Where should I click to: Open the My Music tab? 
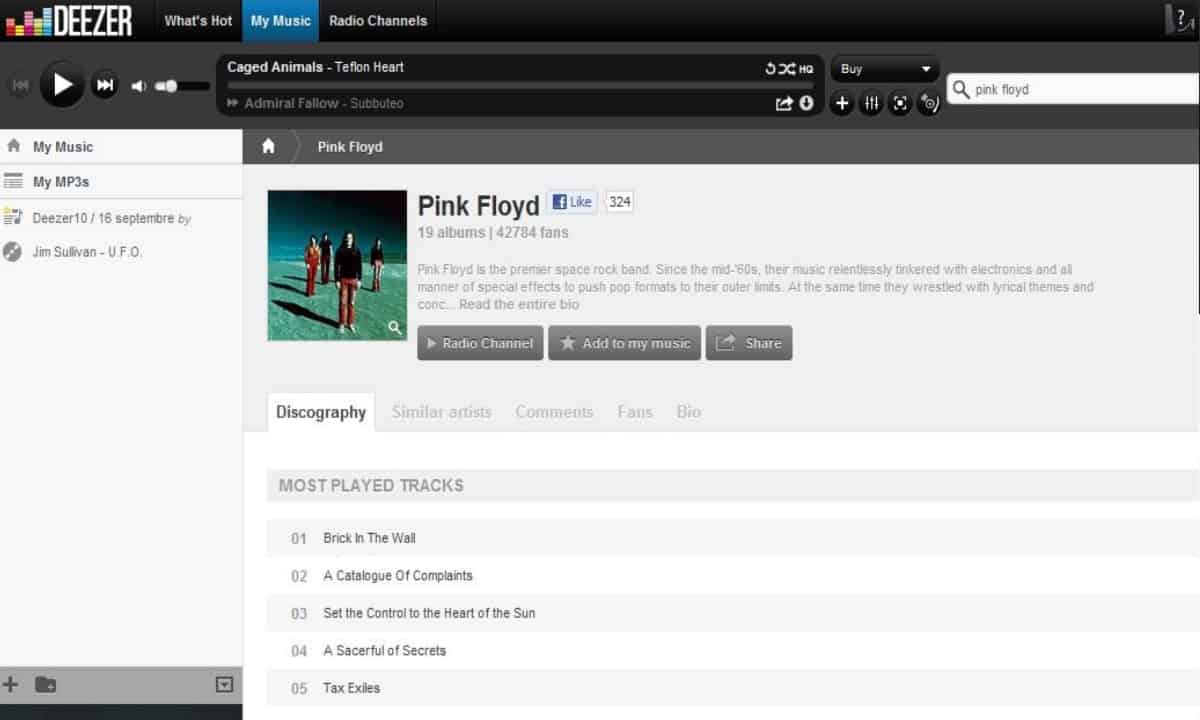[281, 20]
